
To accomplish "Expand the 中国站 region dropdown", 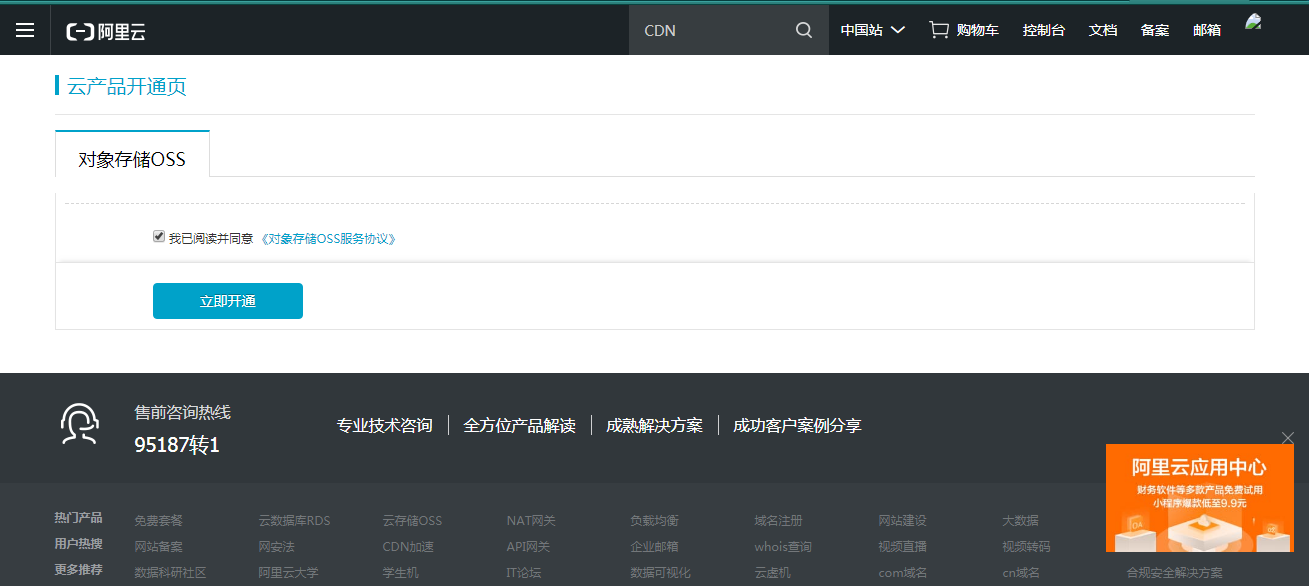I will click(x=872, y=30).
